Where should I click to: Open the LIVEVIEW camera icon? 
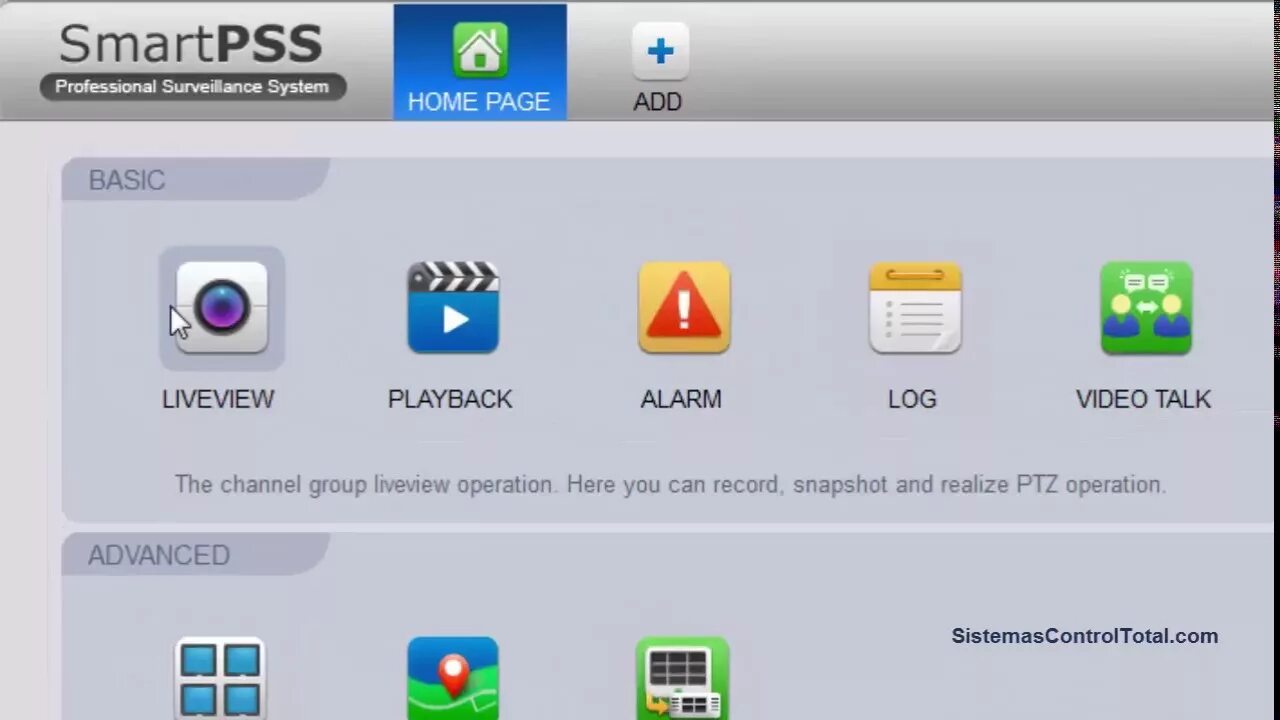pos(222,308)
